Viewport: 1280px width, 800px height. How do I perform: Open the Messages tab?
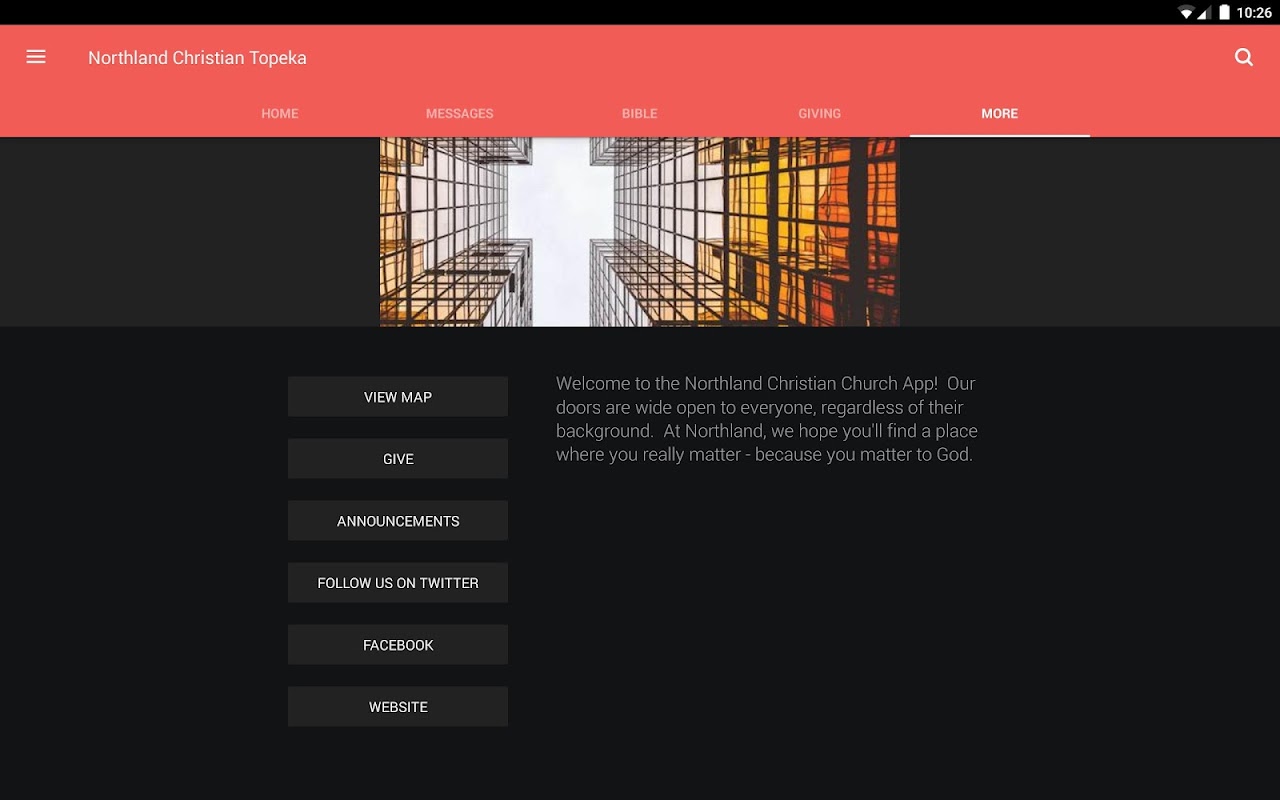(460, 114)
